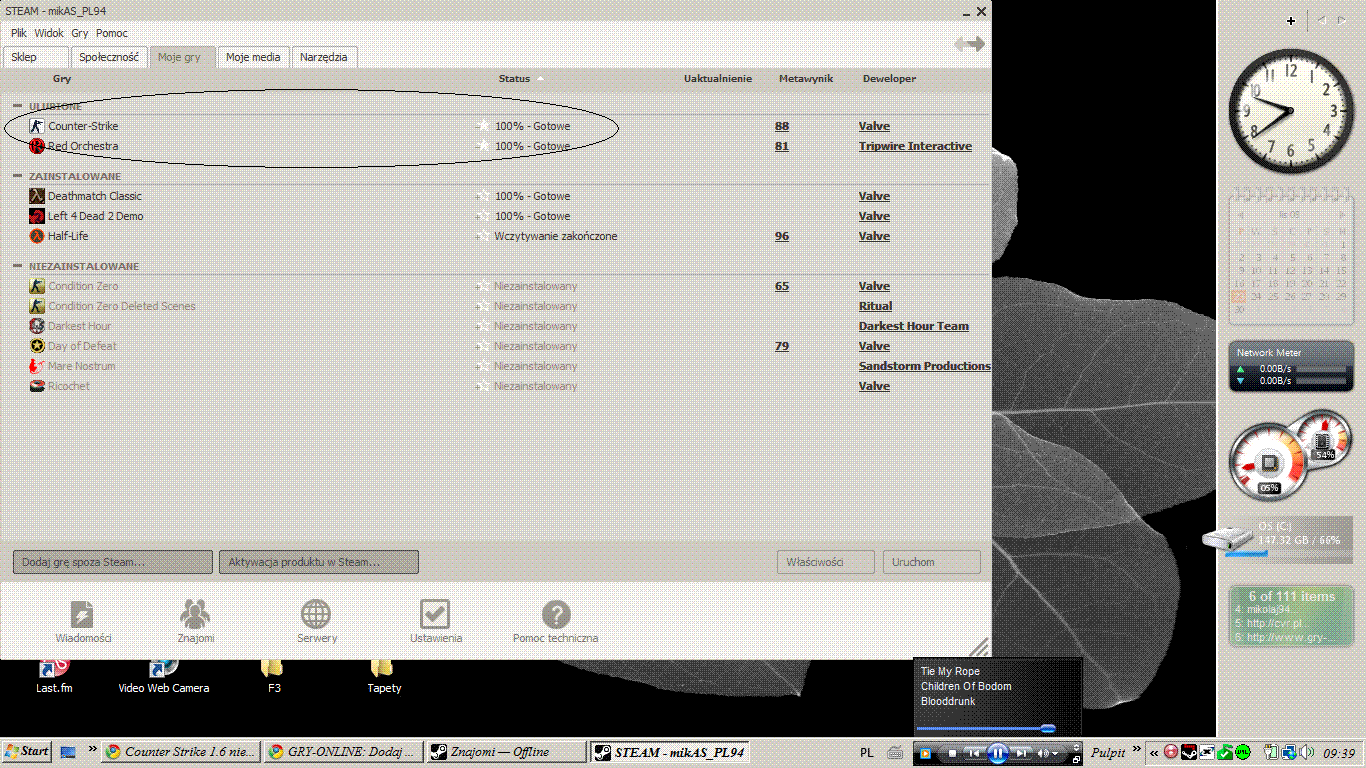Switch to the Sklep tab
1366x768 pixels.
pos(36,57)
